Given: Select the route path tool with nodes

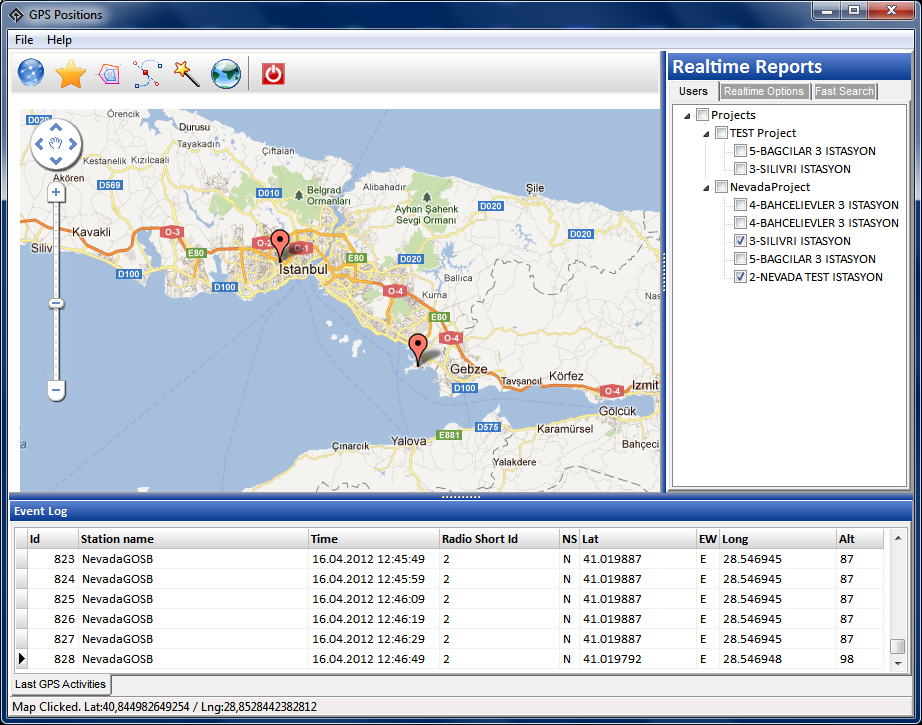Looking at the screenshot, I should pos(147,74).
